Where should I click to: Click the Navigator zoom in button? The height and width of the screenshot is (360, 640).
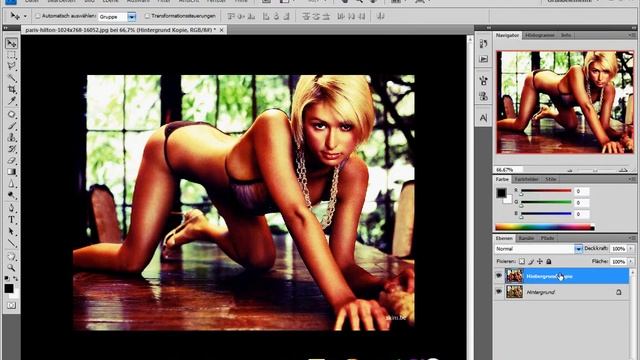point(623,170)
